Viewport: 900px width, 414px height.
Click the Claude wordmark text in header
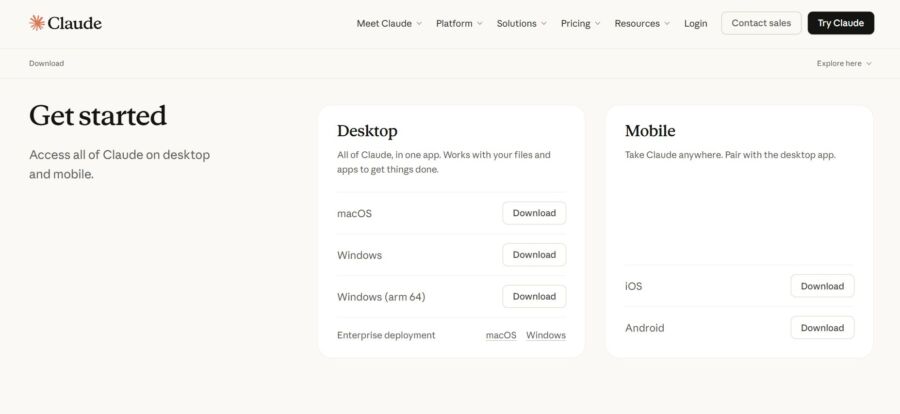[75, 23]
